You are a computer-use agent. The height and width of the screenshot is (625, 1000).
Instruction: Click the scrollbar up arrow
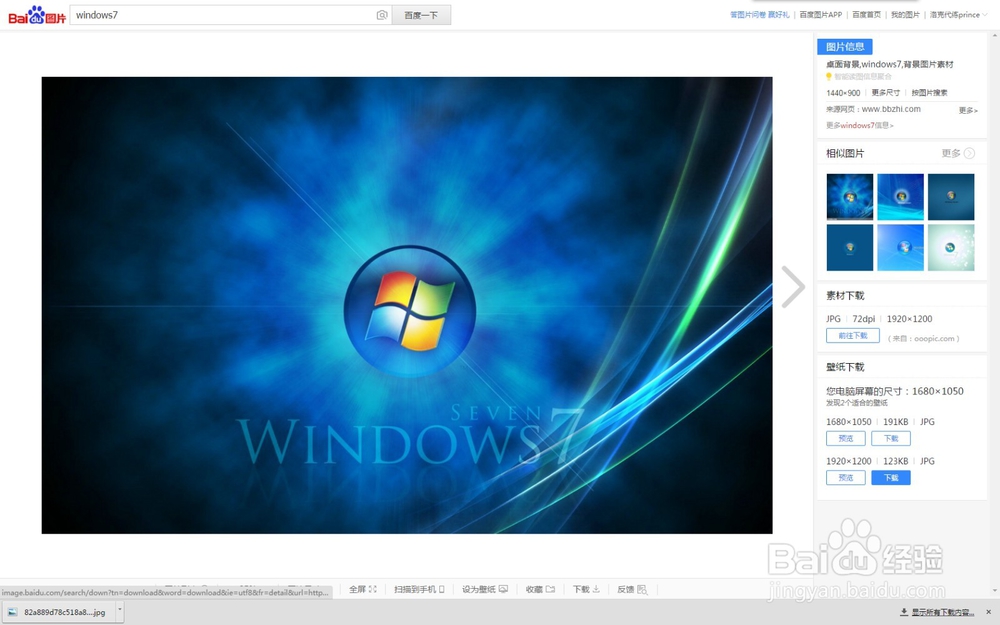pos(995,36)
